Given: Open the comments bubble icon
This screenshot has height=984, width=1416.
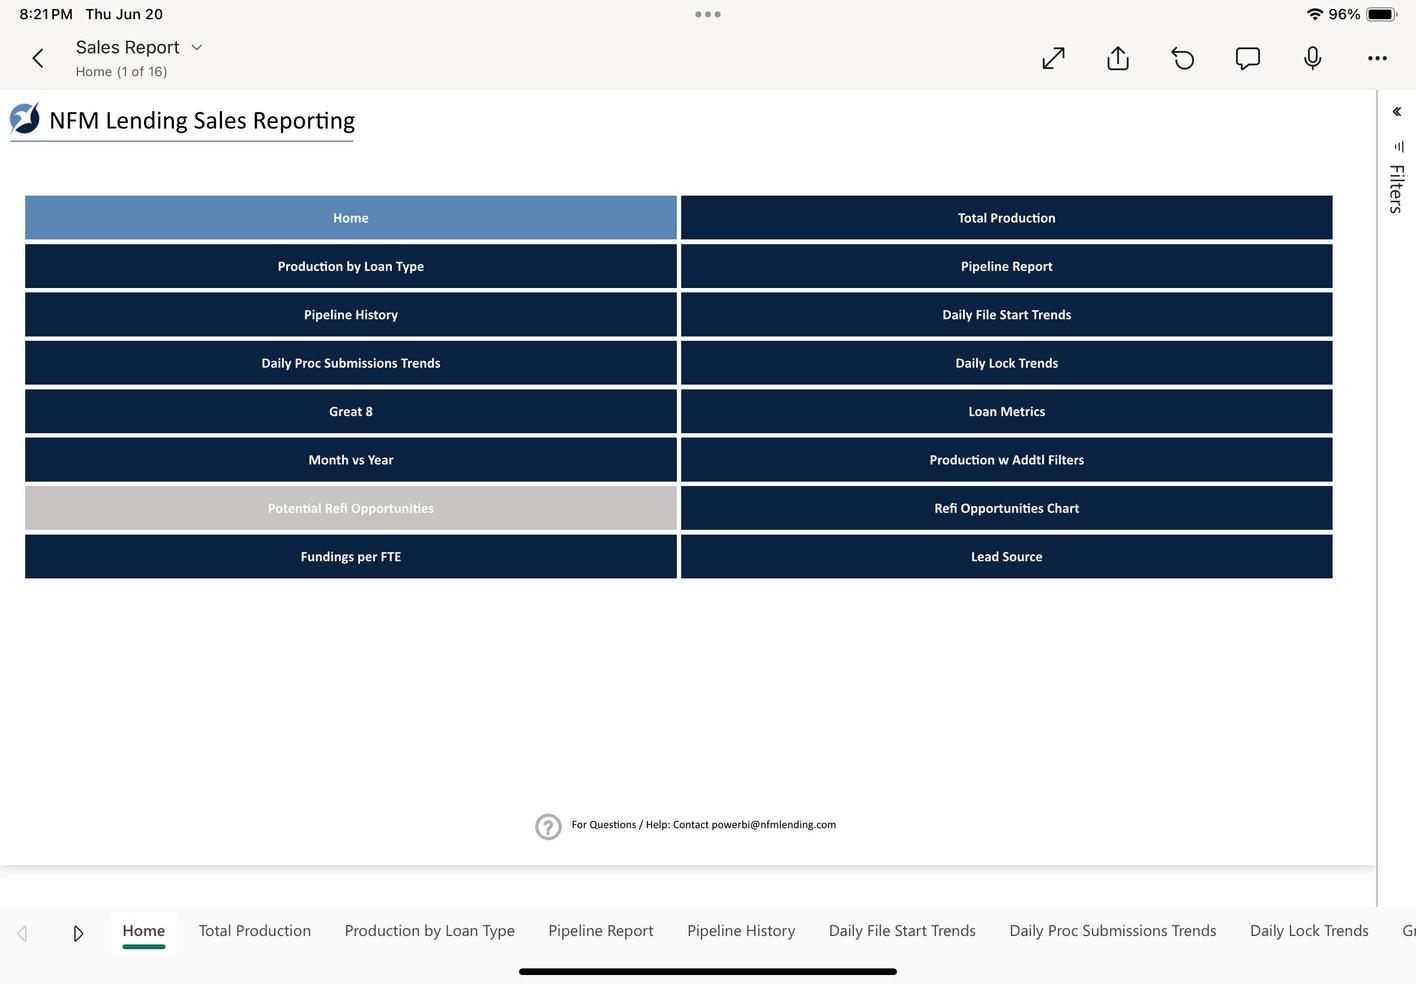Looking at the screenshot, I should coord(1248,59).
